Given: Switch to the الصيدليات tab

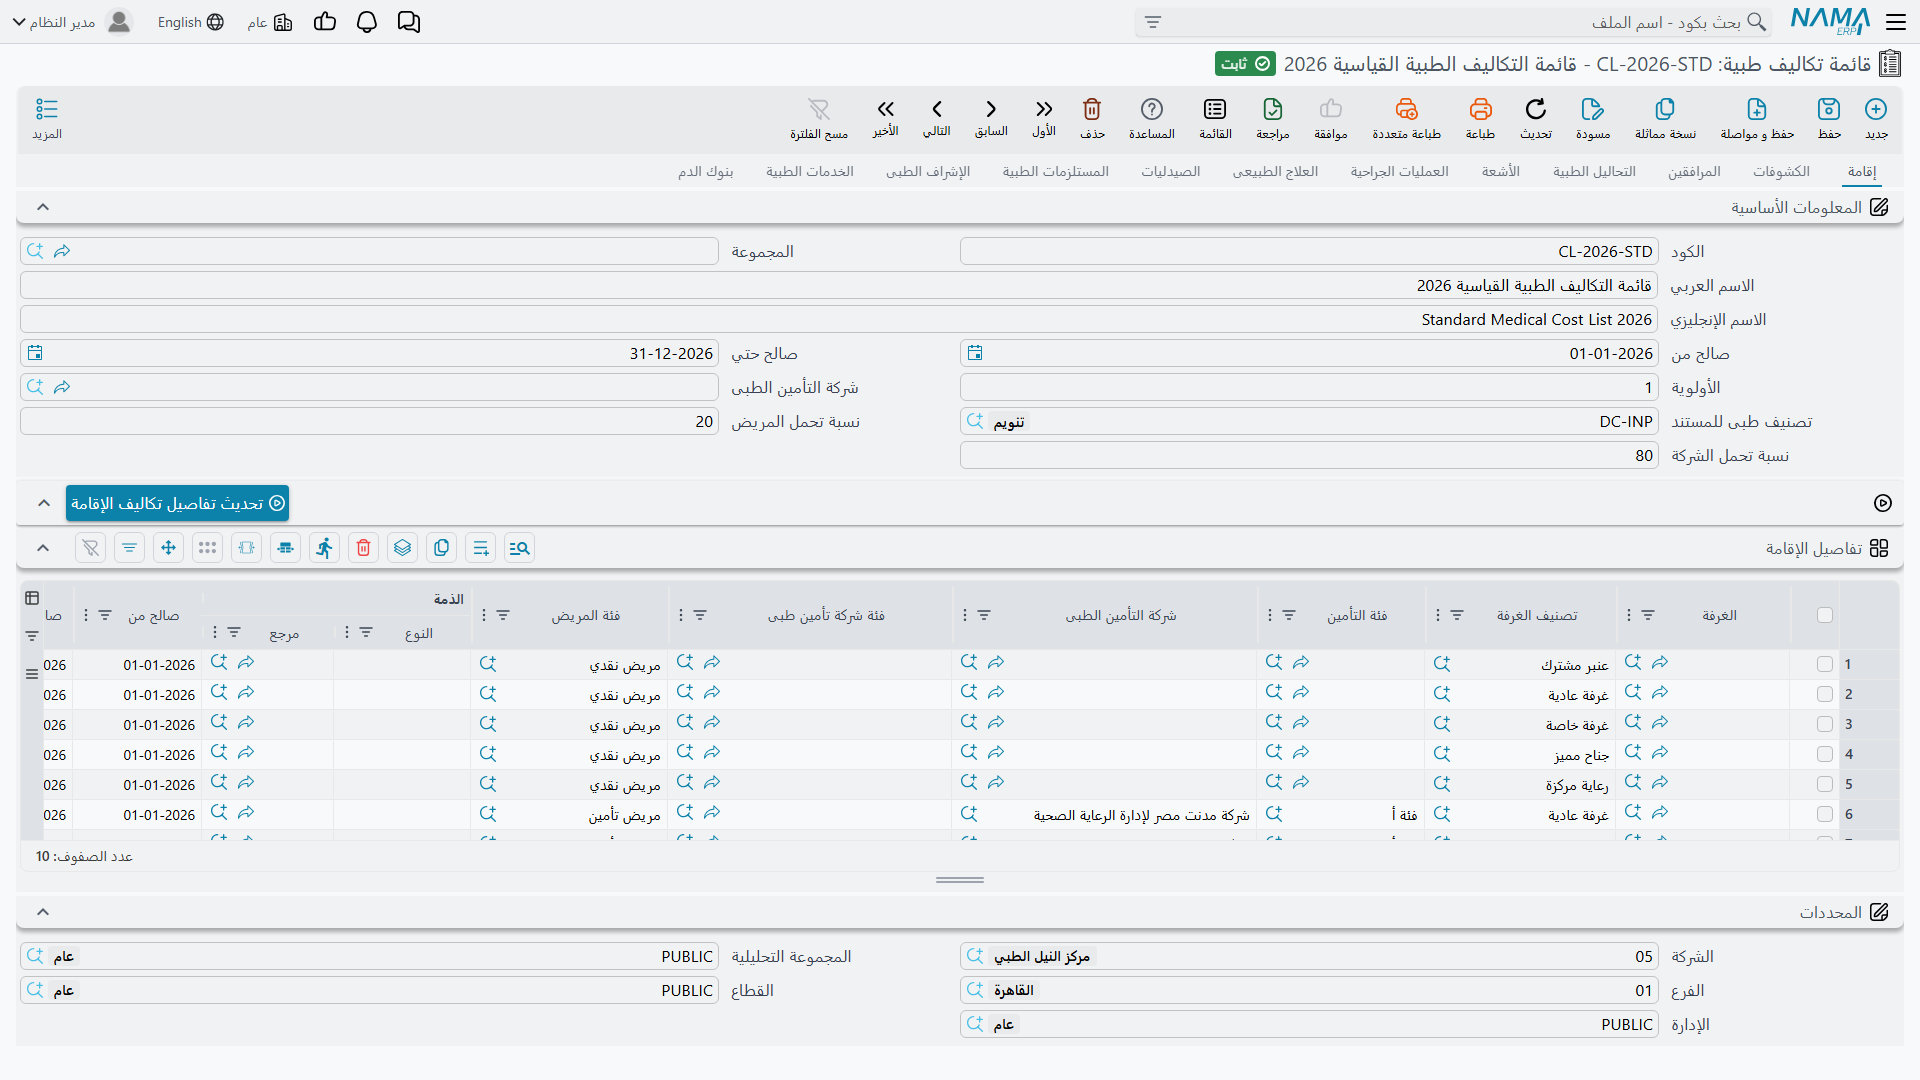Looking at the screenshot, I should click(x=1170, y=171).
